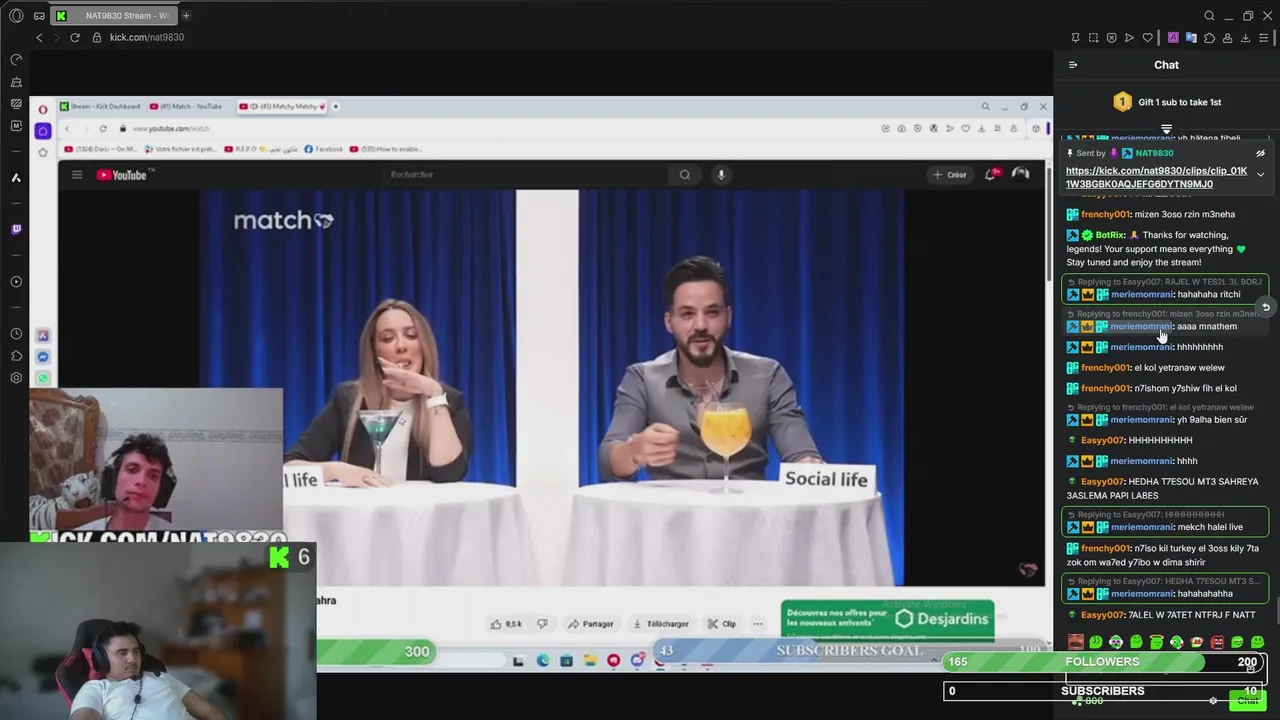Image resolution: width=1280 pixels, height=720 pixels.
Task: Click the YouTube Rechercher search field
Action: pos(525,175)
